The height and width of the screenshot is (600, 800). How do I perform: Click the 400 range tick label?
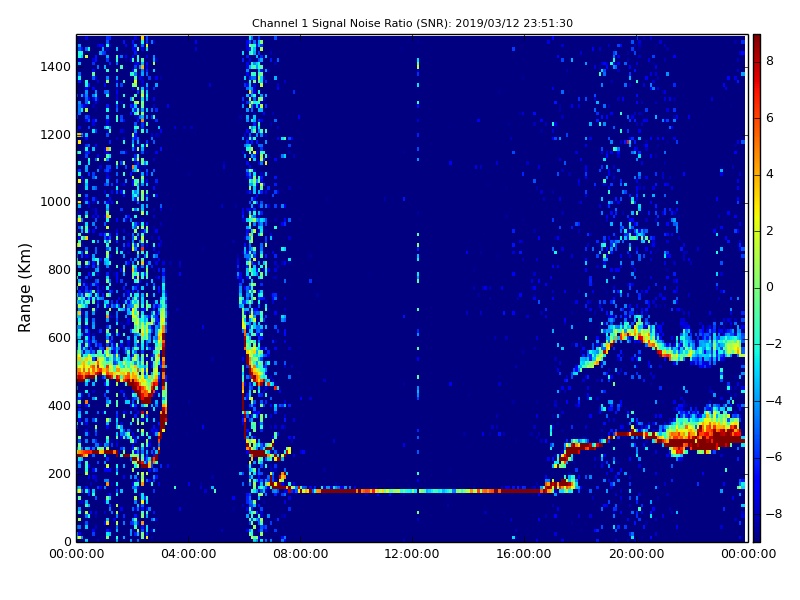pos(59,406)
